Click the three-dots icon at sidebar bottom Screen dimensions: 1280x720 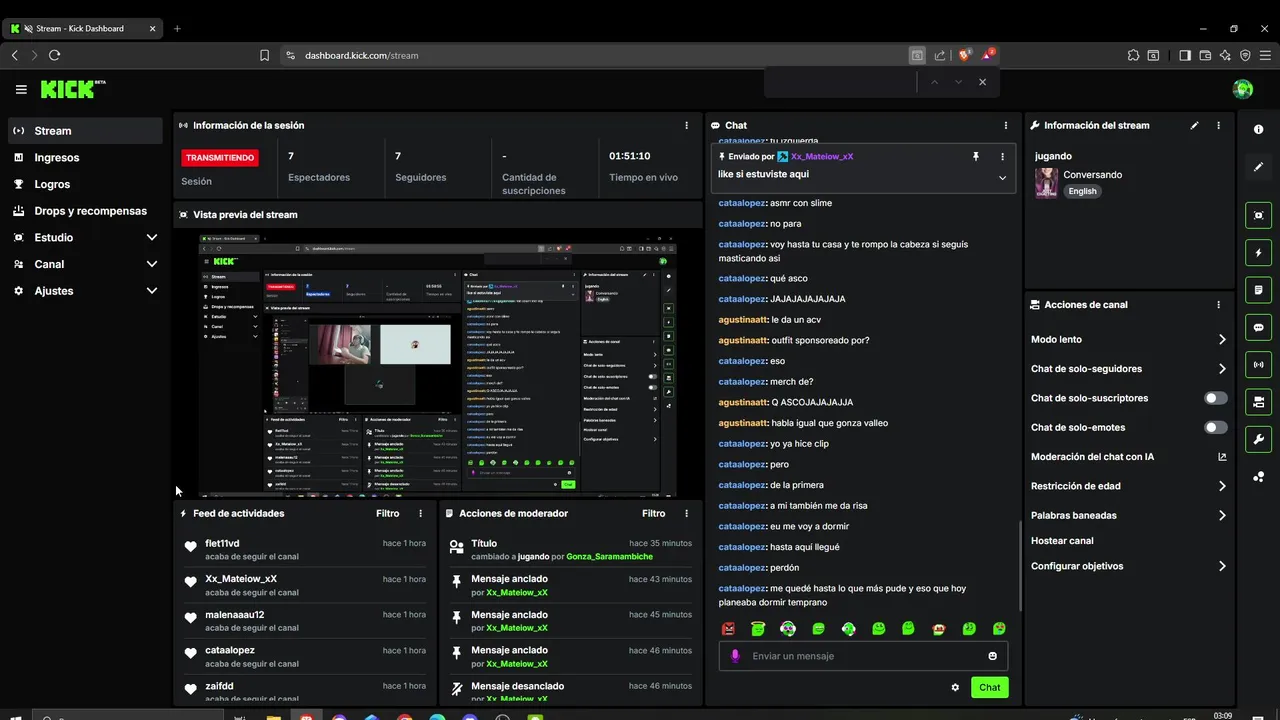pos(1258,476)
